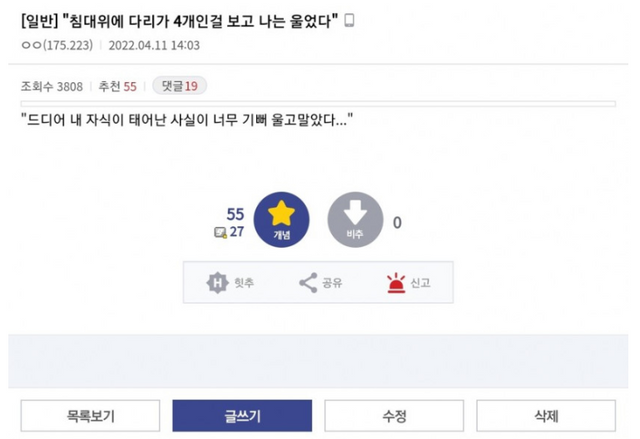This screenshot has width=640, height=439.
Task: Click the 글쓰기 write post button
Action: click(x=241, y=415)
